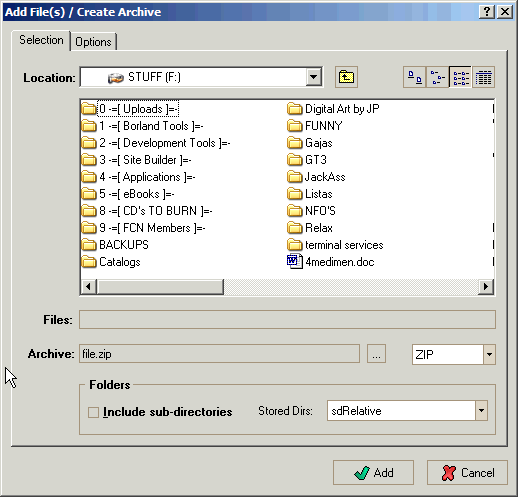Switch to small icons view

click(x=437, y=77)
